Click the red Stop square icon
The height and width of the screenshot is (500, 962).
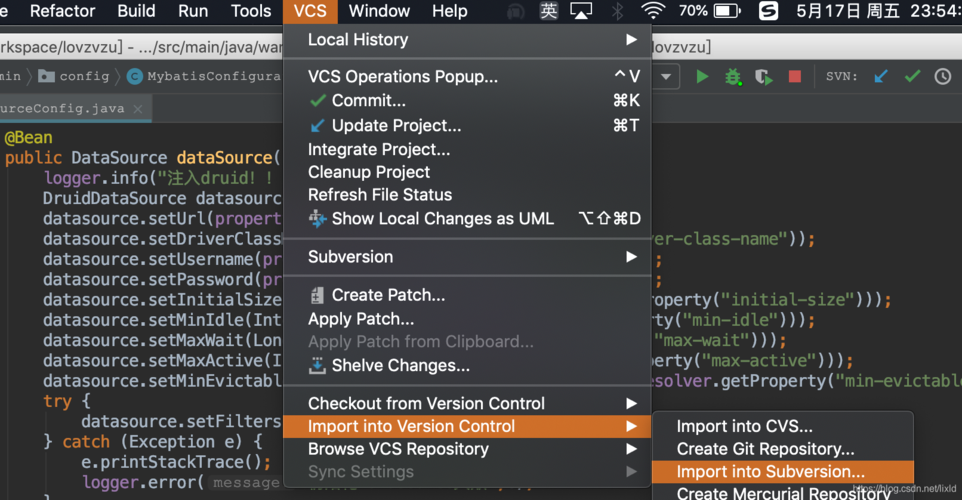pyautogui.click(x=795, y=76)
